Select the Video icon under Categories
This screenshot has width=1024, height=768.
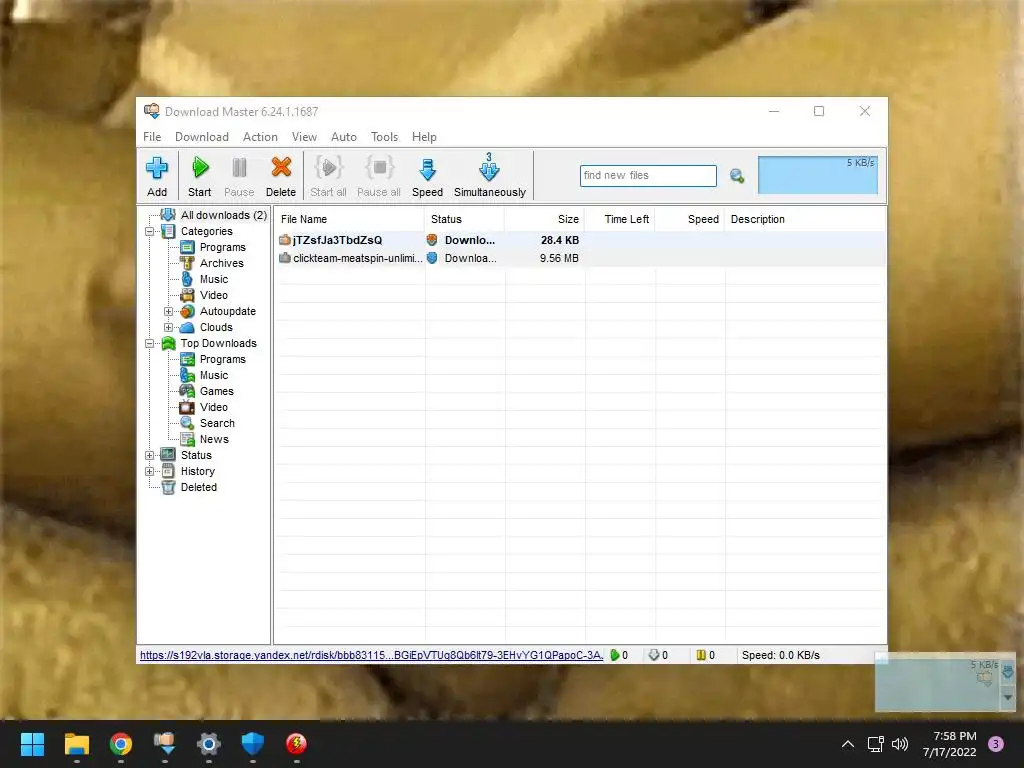(x=187, y=295)
